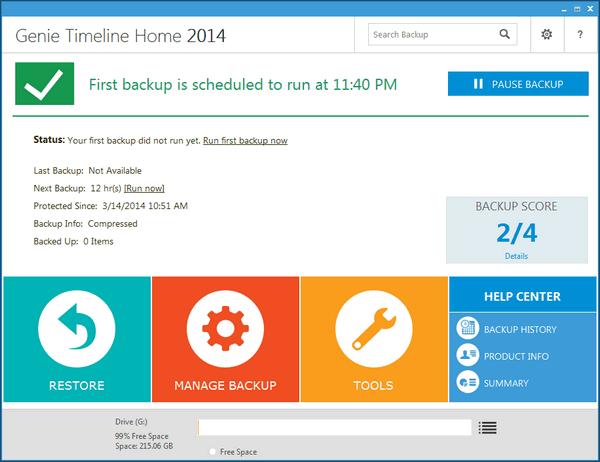Click the BACKUP SCORE heading
The image size is (600, 462).
(x=516, y=206)
